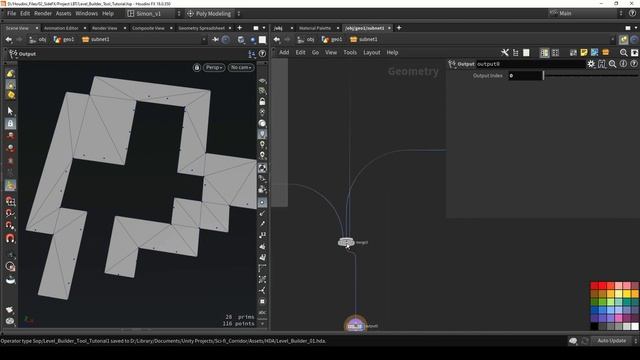Click the Output Index value field
This screenshot has height=360, width=640.
tap(525, 76)
